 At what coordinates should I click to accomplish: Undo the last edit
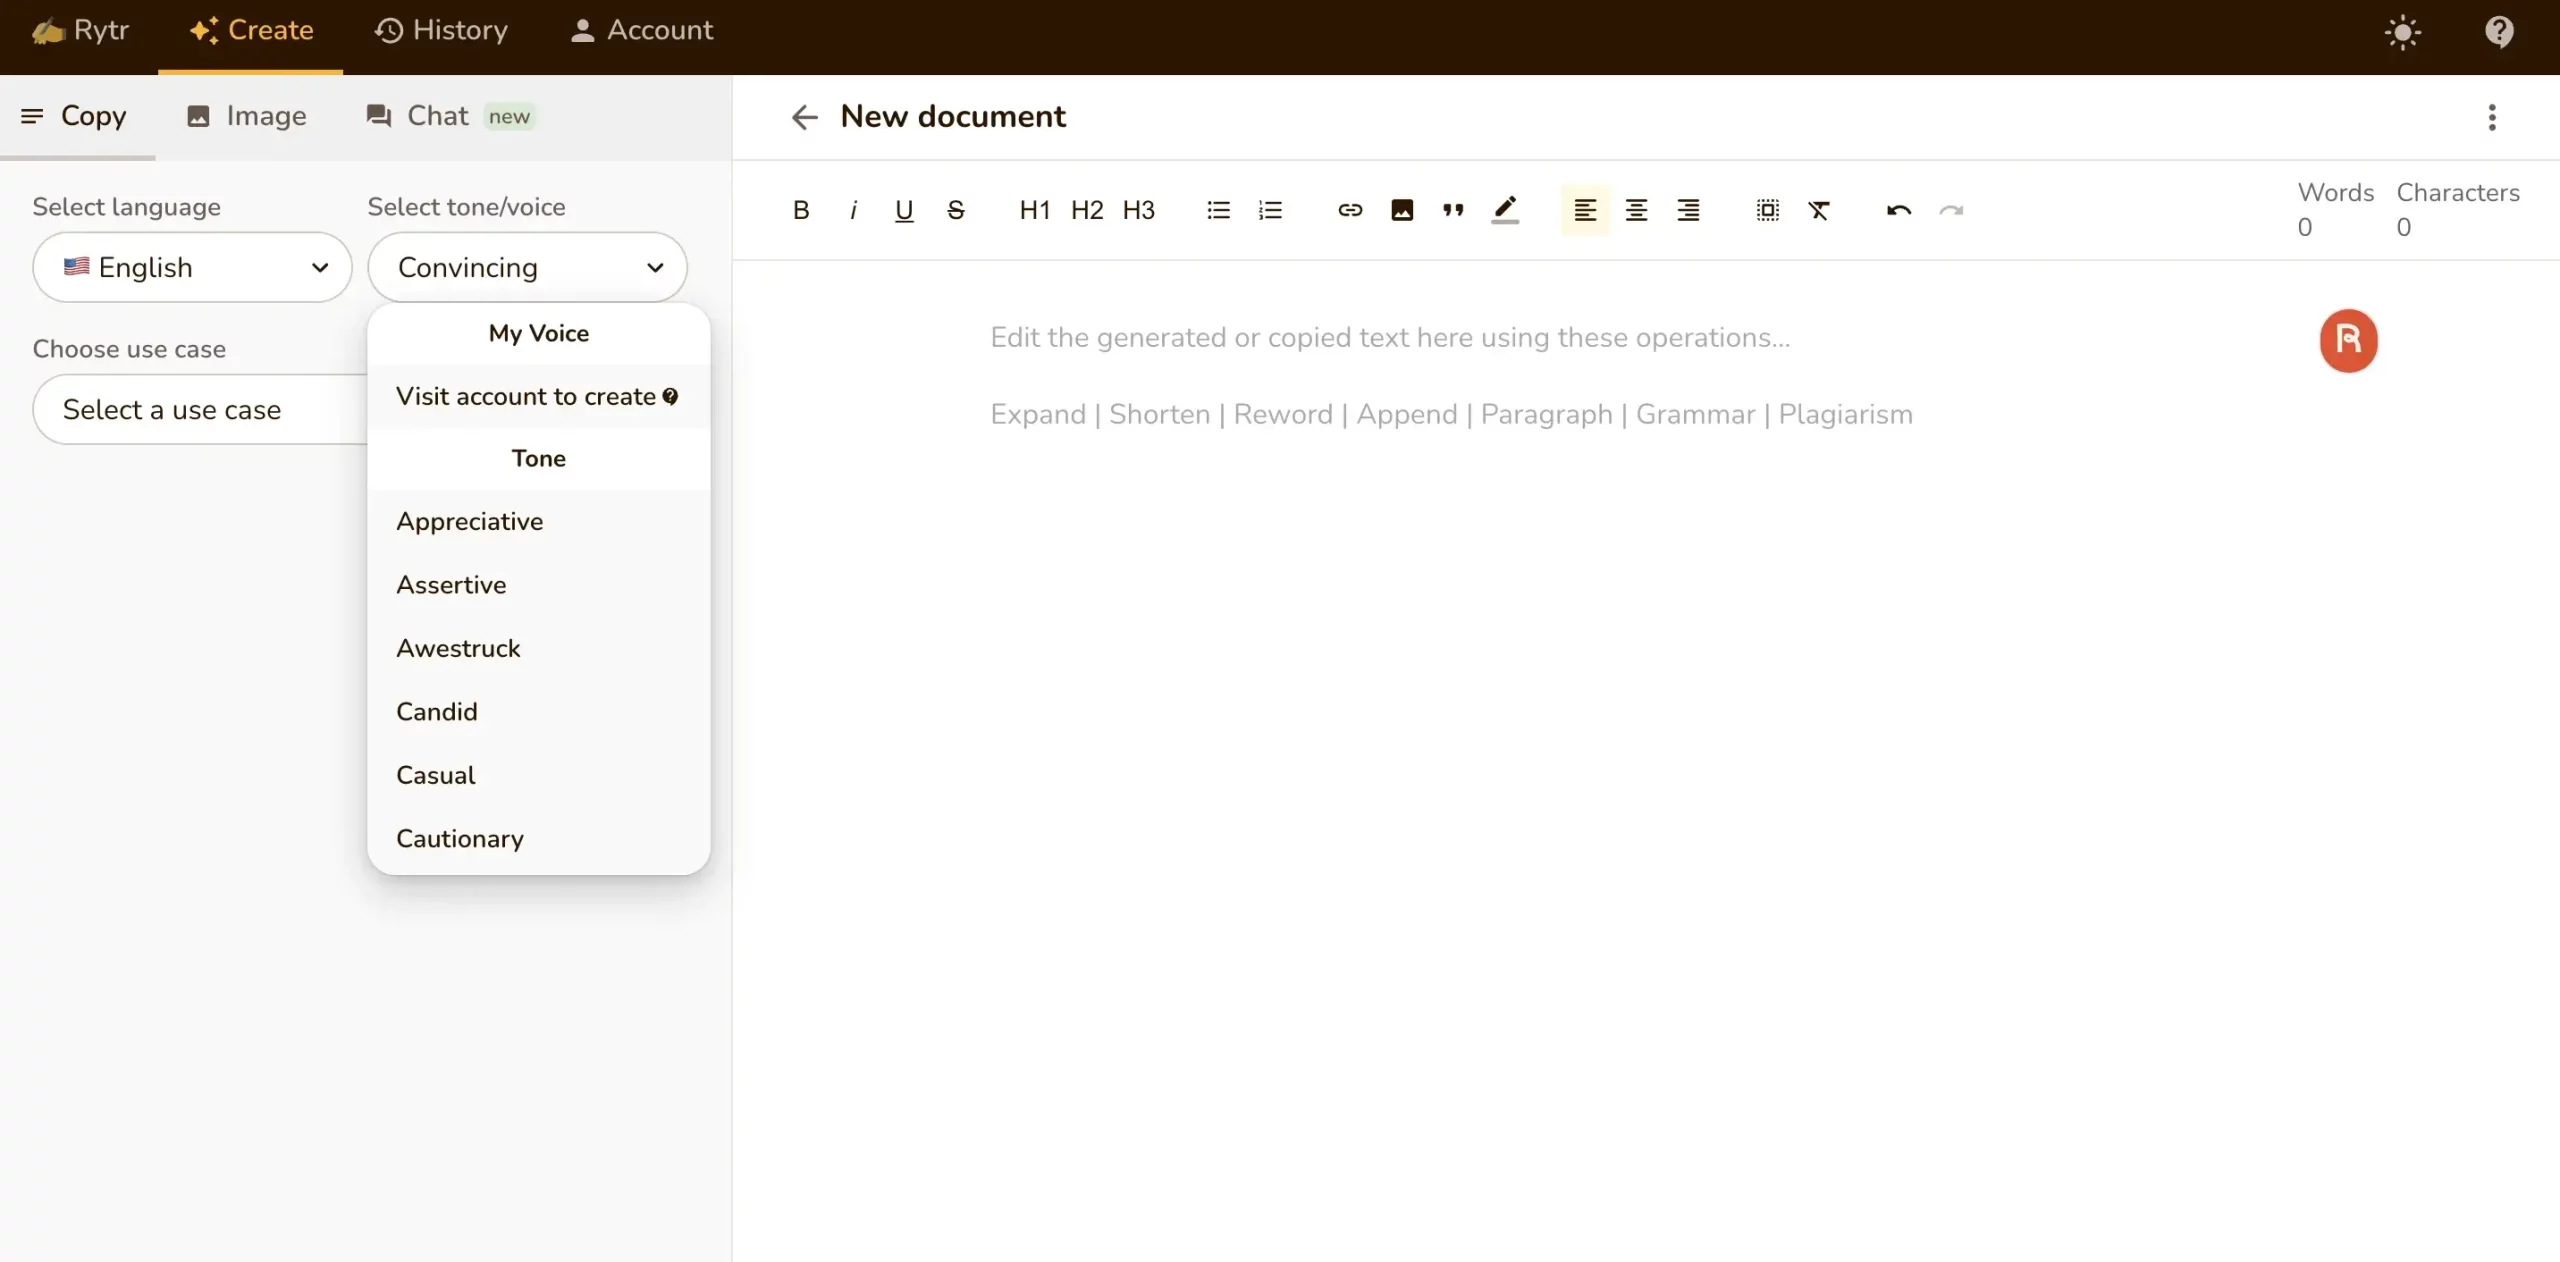click(1899, 210)
